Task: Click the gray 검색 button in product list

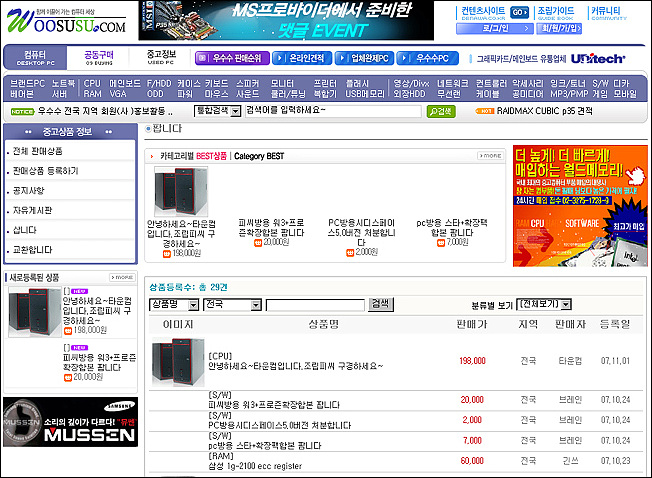Action: click(381, 304)
